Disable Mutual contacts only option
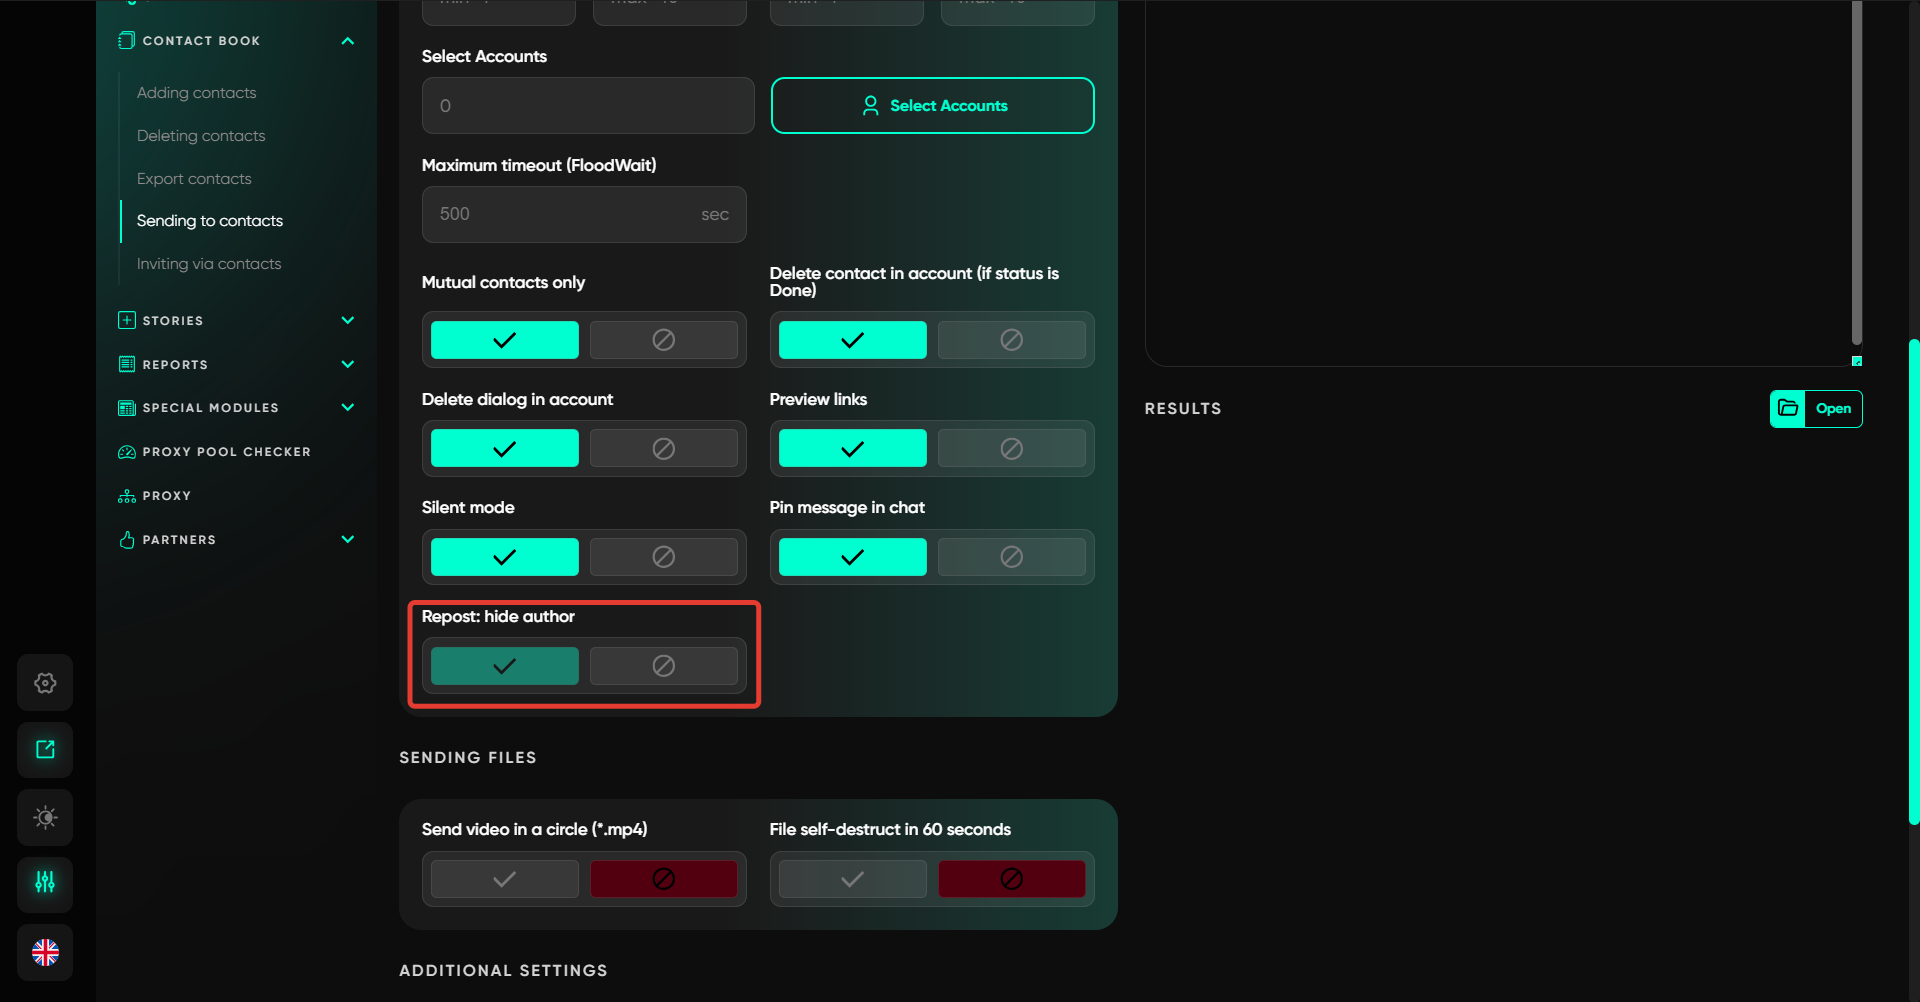Screen dimensions: 1920x1002 click(663, 340)
